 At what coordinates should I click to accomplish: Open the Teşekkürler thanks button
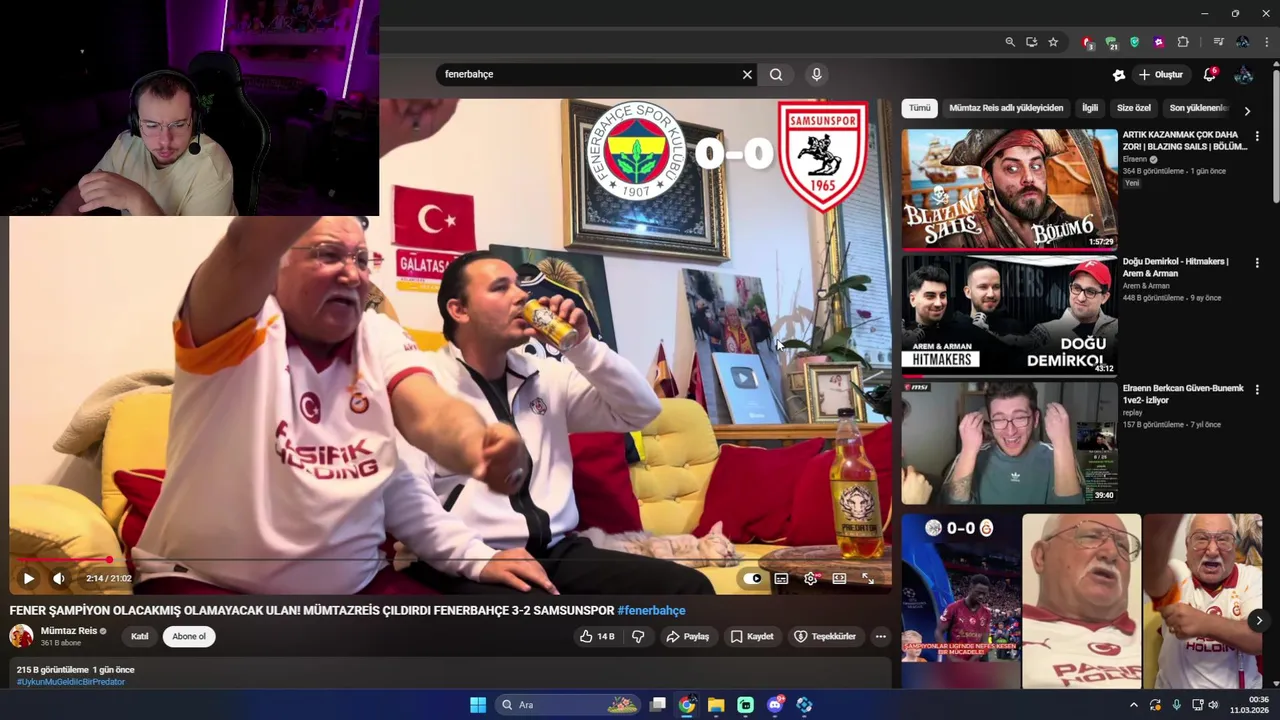pyautogui.click(x=825, y=636)
